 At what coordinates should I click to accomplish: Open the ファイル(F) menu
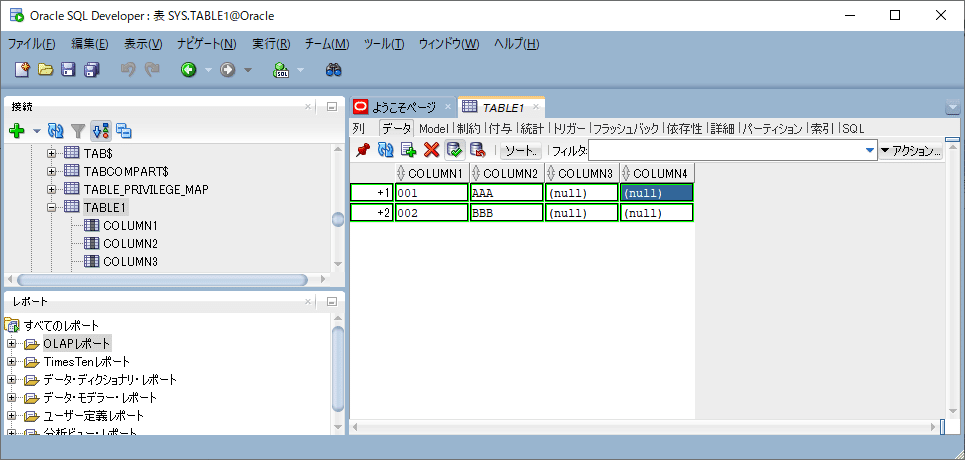coord(31,44)
